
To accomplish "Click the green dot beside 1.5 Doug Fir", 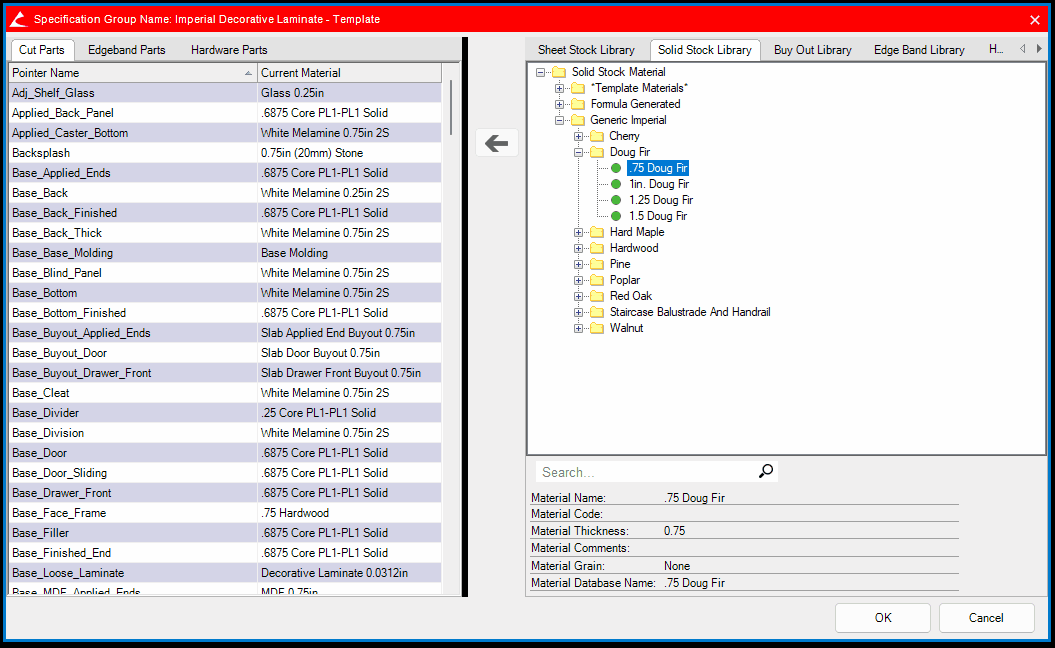I will 616,216.
